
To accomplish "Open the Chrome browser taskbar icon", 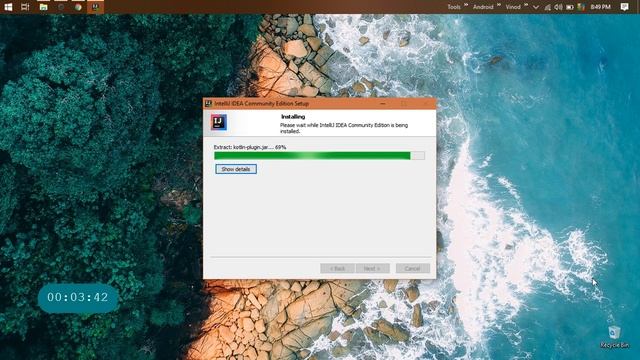I will coord(78,7).
